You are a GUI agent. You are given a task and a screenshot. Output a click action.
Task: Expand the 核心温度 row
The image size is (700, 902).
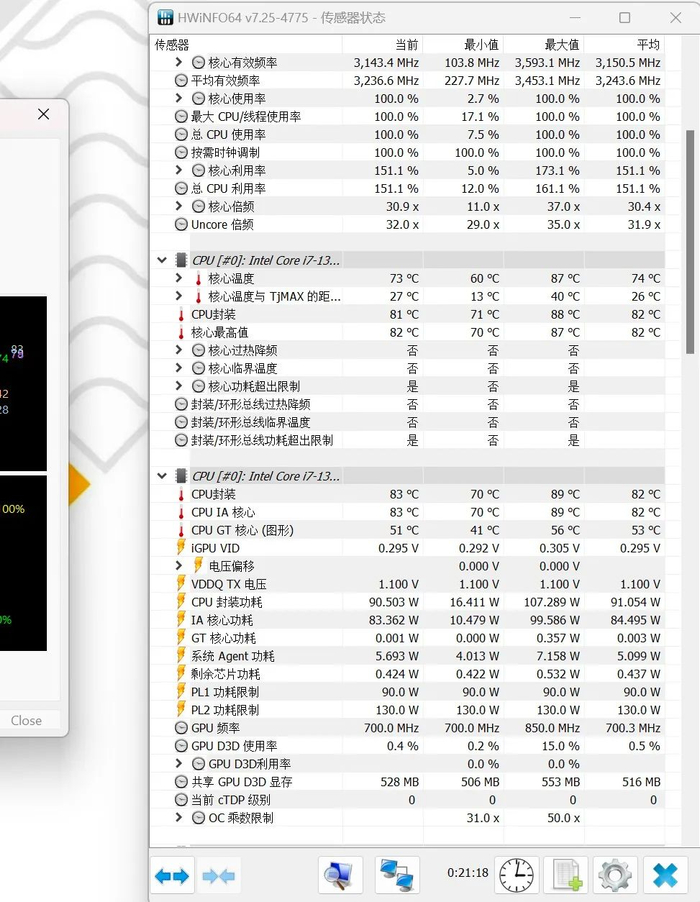point(179,278)
